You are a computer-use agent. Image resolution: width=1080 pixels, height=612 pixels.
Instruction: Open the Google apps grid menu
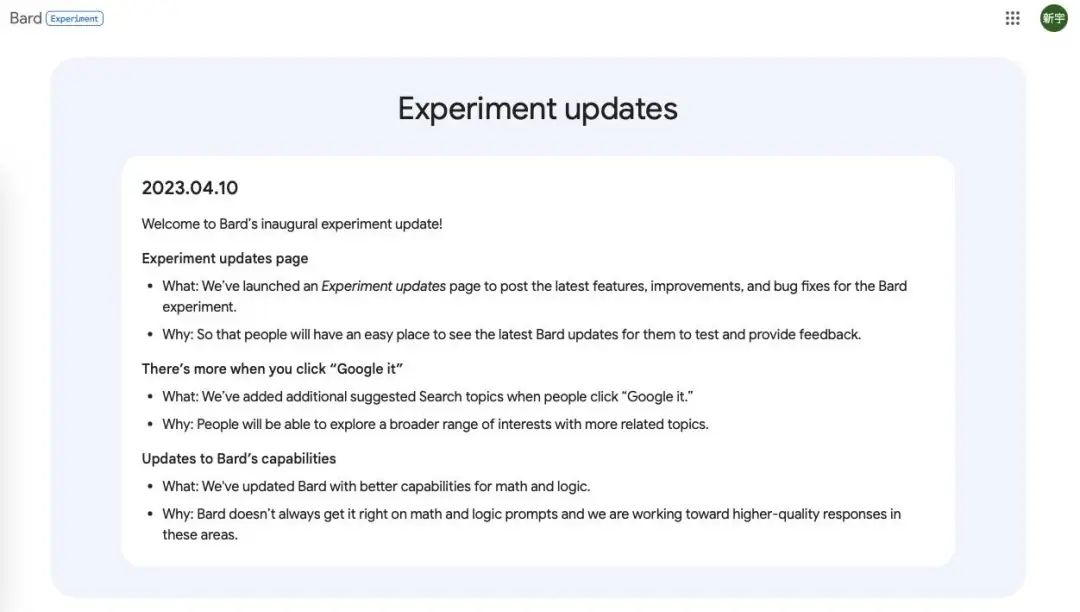pyautogui.click(x=1012, y=19)
